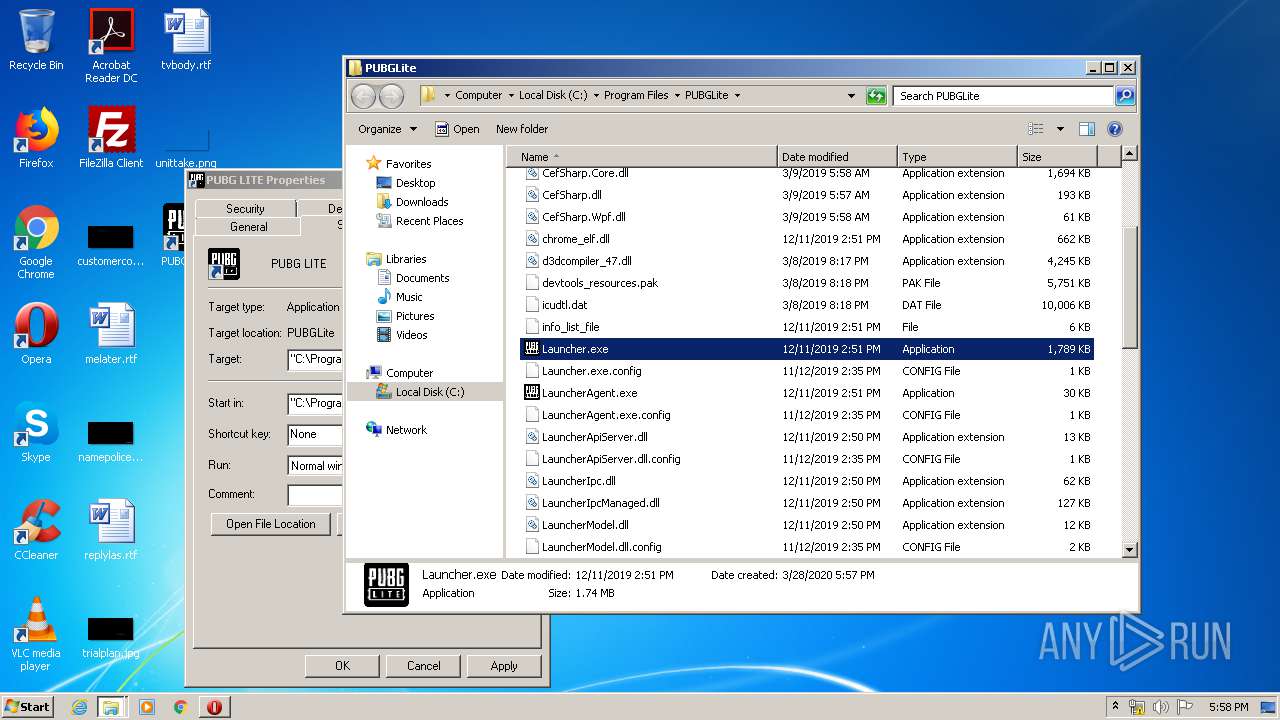Image resolution: width=1280 pixels, height=720 pixels.
Task: Open Opera desktop shortcut
Action: (x=36, y=334)
